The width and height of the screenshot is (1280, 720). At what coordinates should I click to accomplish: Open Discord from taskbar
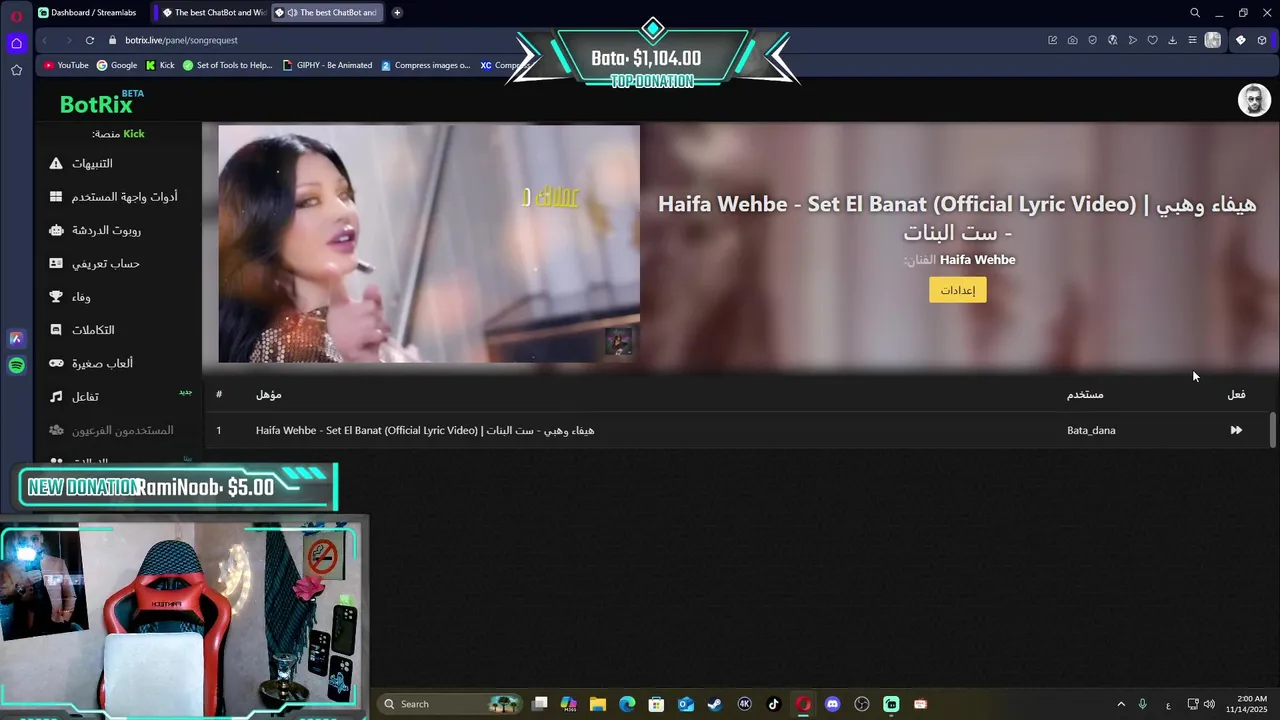click(832, 704)
